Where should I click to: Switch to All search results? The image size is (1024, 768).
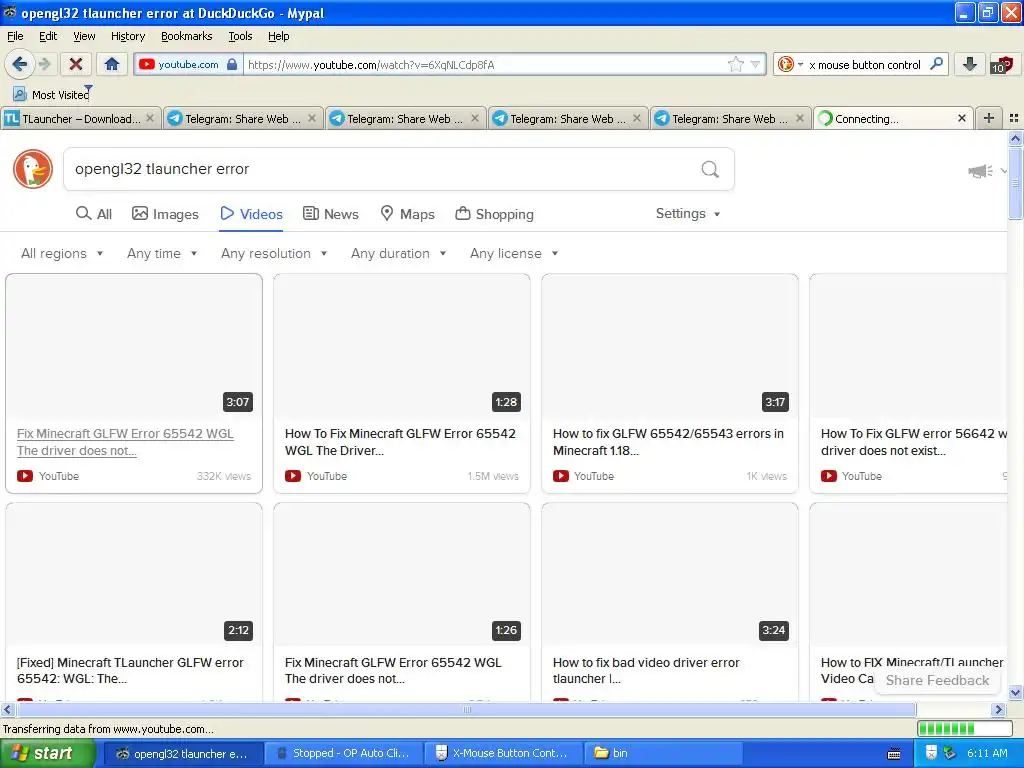[x=94, y=214]
